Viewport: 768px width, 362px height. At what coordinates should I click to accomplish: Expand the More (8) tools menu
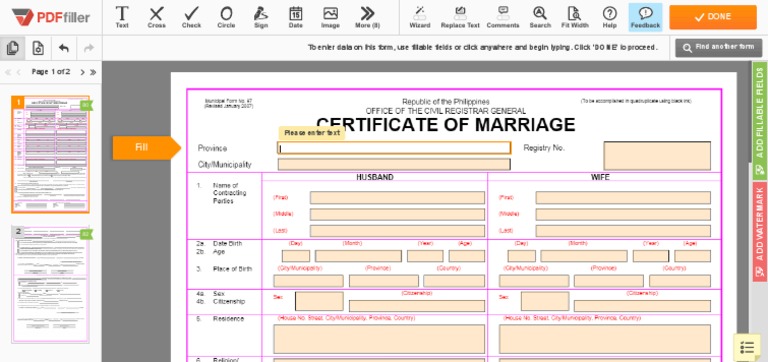pyautogui.click(x=367, y=17)
